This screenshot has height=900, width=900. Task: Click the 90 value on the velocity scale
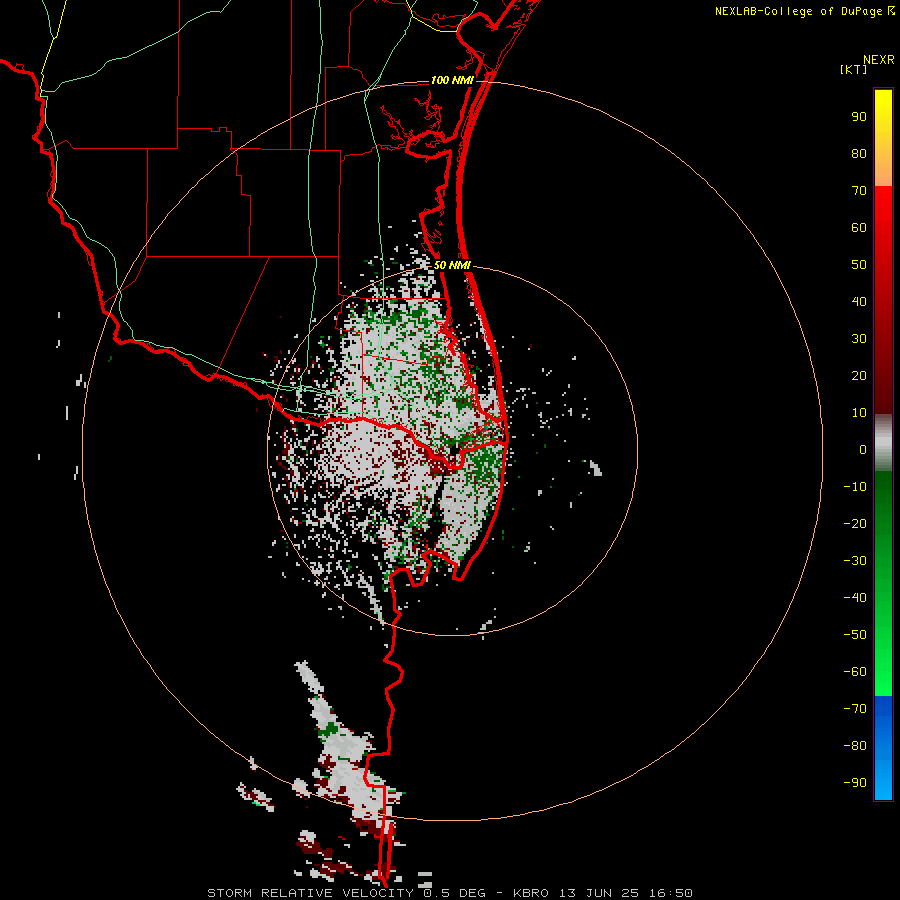pyautogui.click(x=859, y=117)
